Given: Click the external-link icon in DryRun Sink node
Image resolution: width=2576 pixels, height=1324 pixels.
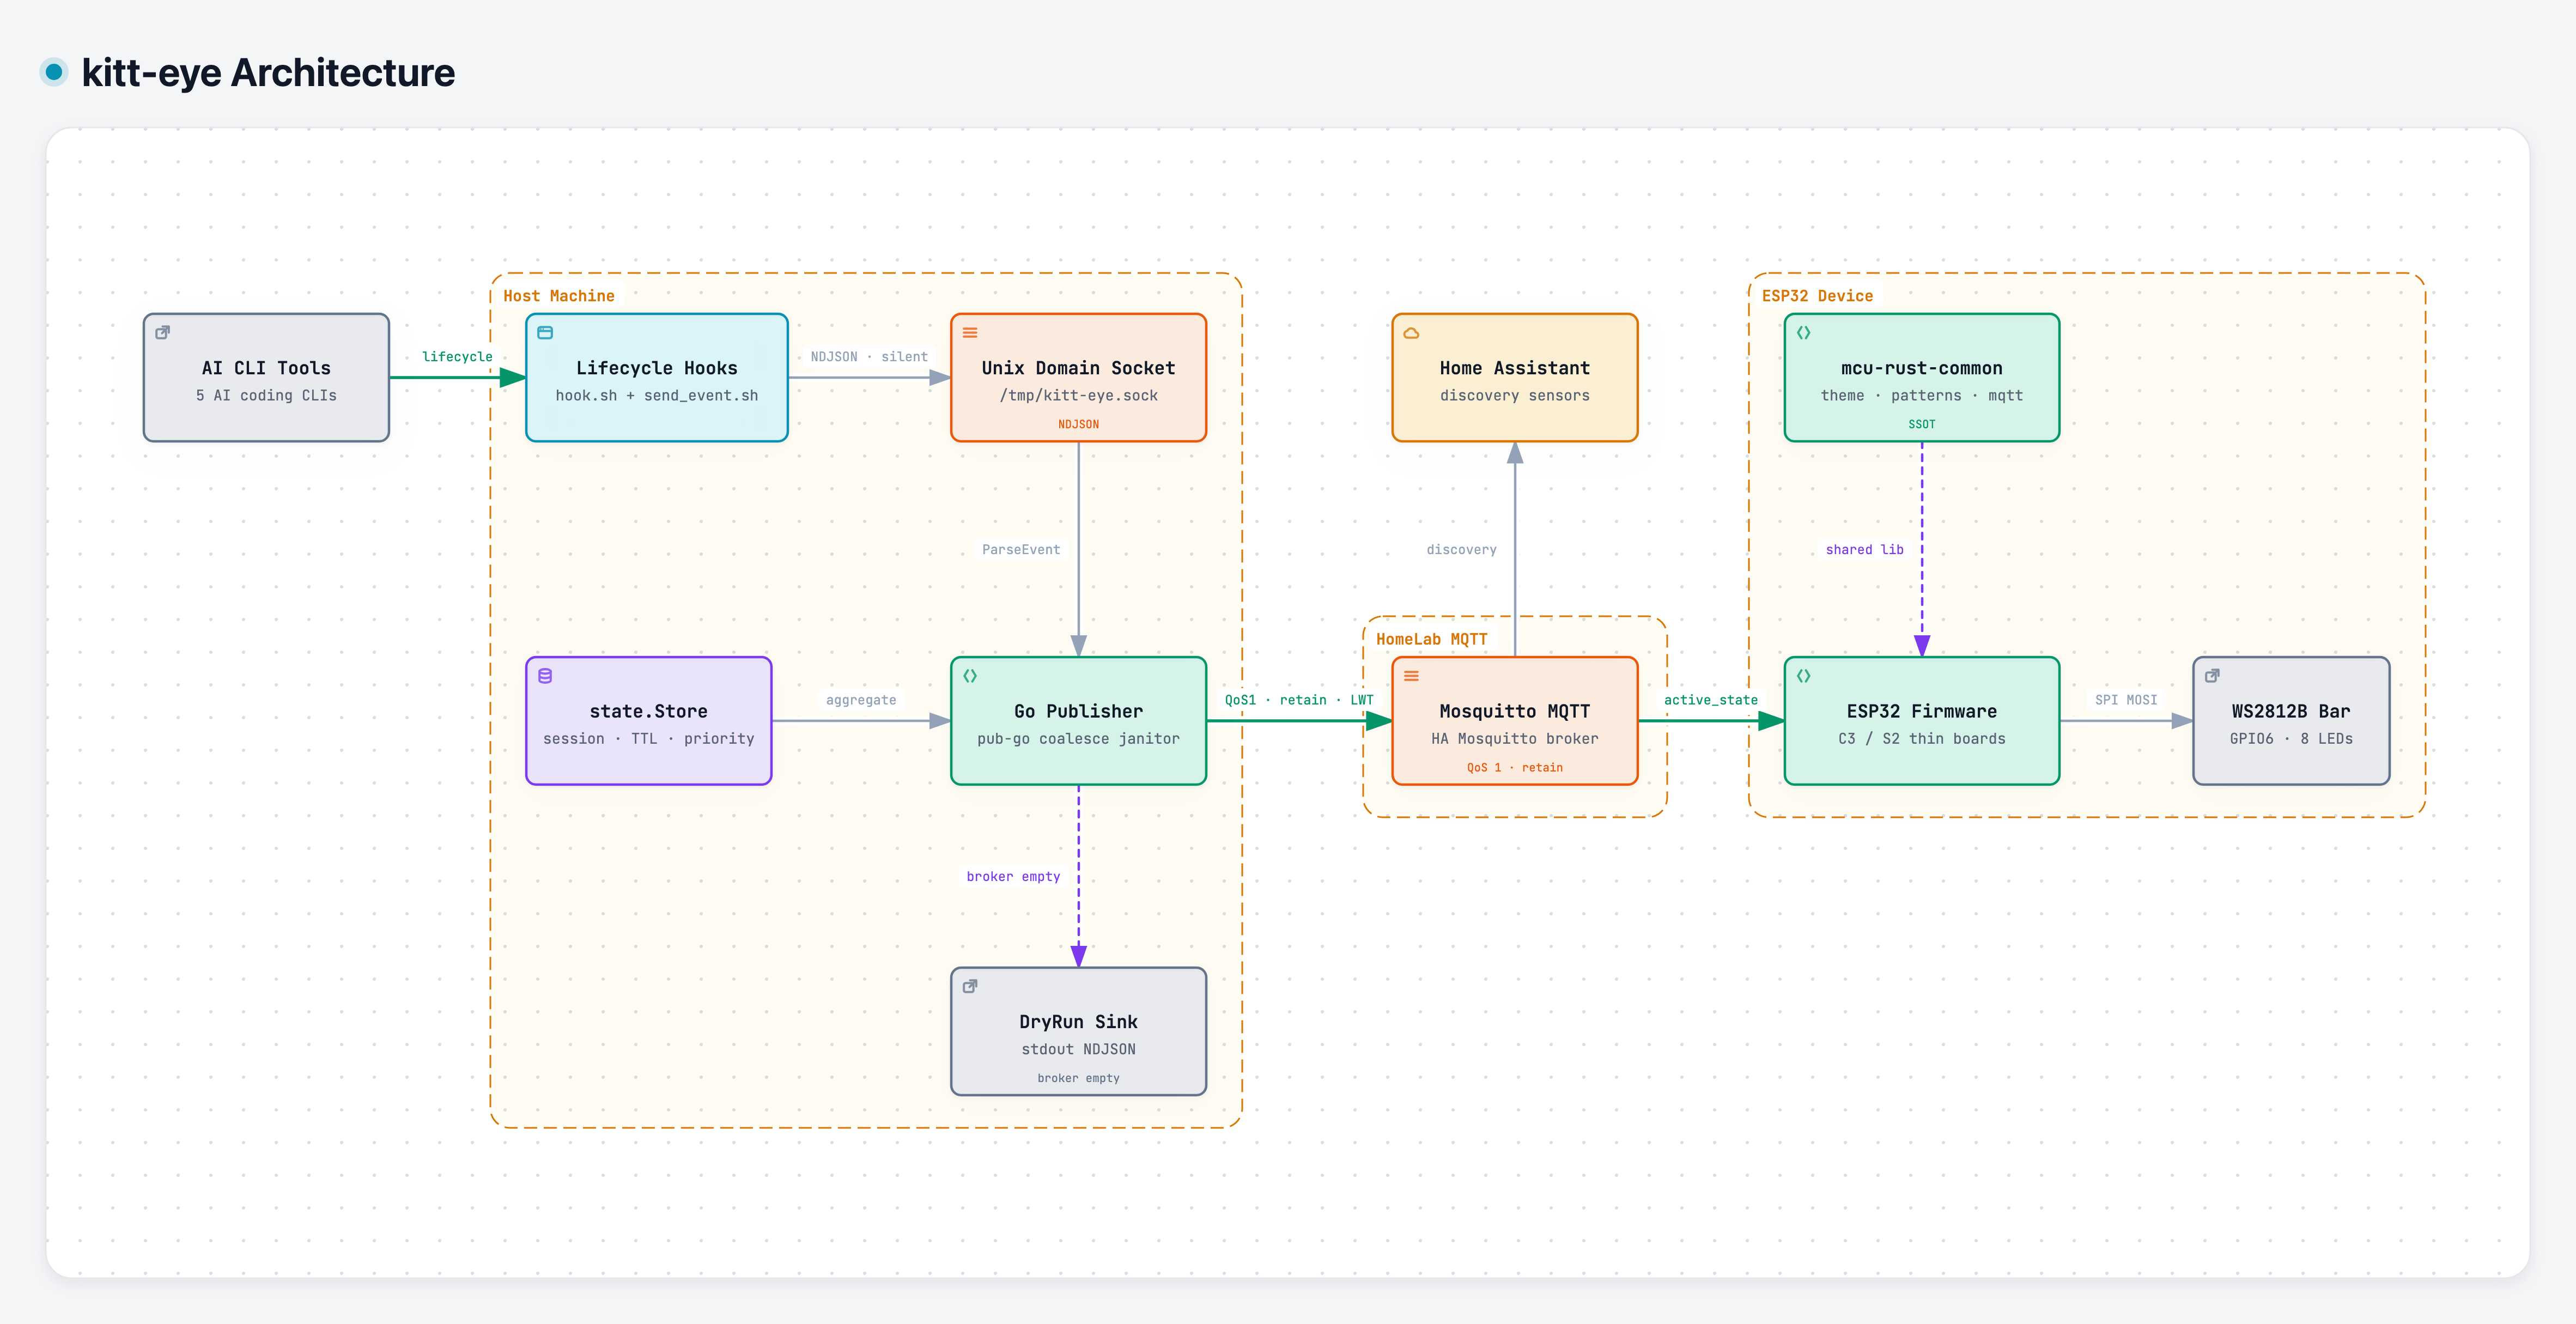Looking at the screenshot, I should click(970, 986).
